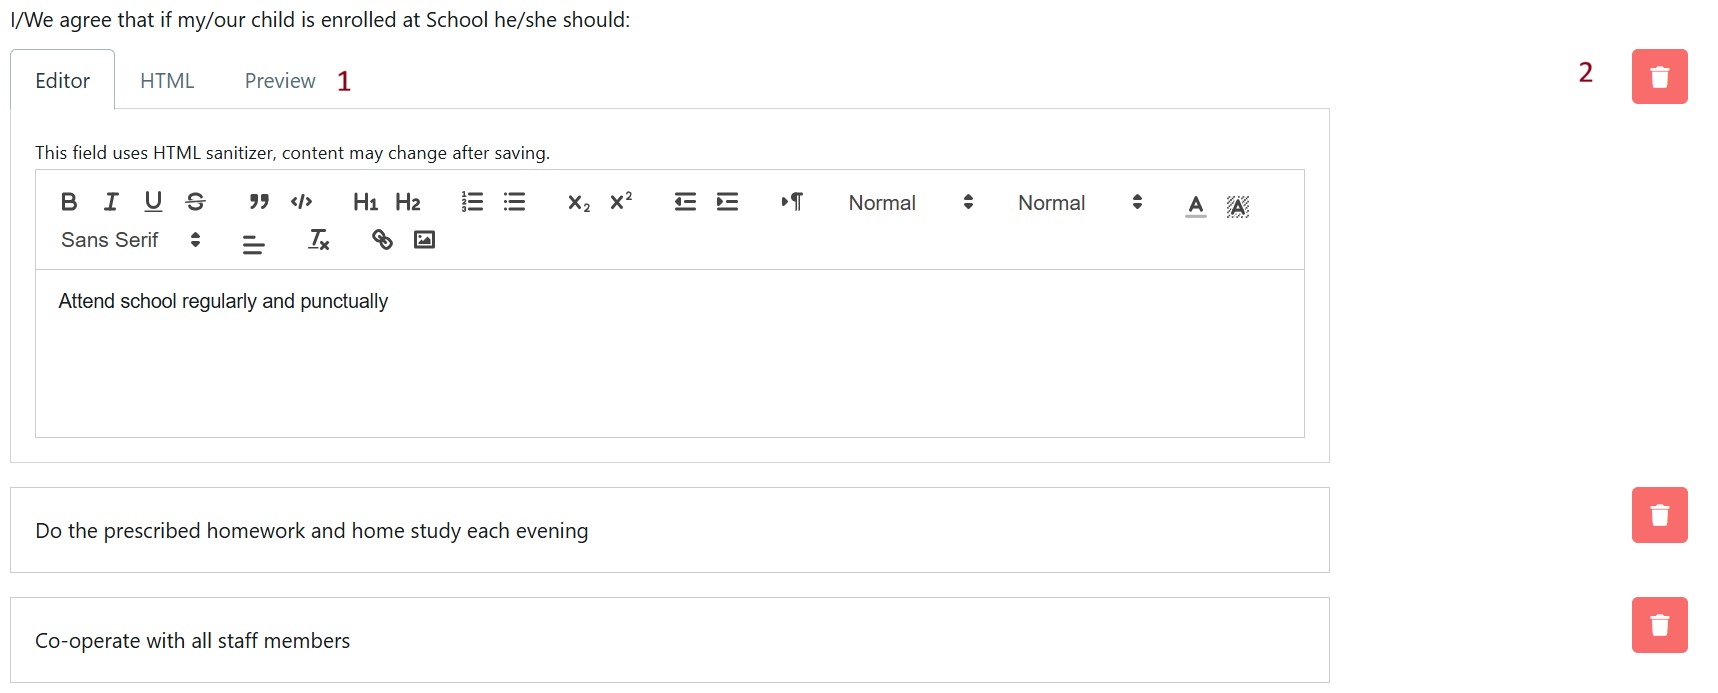Insert a link with the chain icon
The image size is (1718, 693).
coord(382,240)
